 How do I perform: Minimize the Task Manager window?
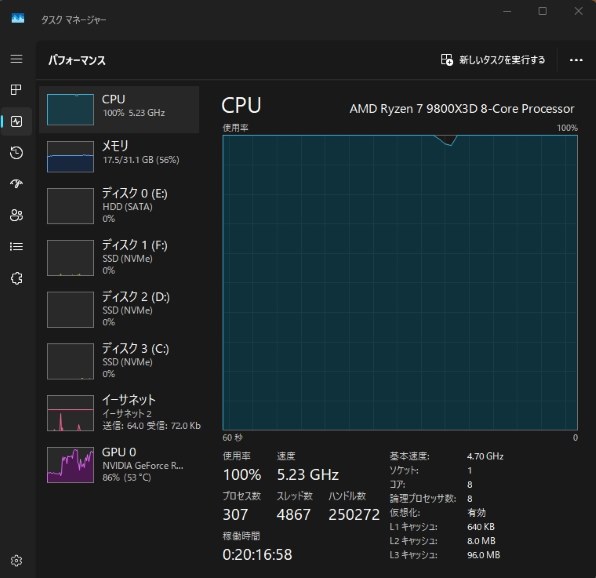(507, 11)
